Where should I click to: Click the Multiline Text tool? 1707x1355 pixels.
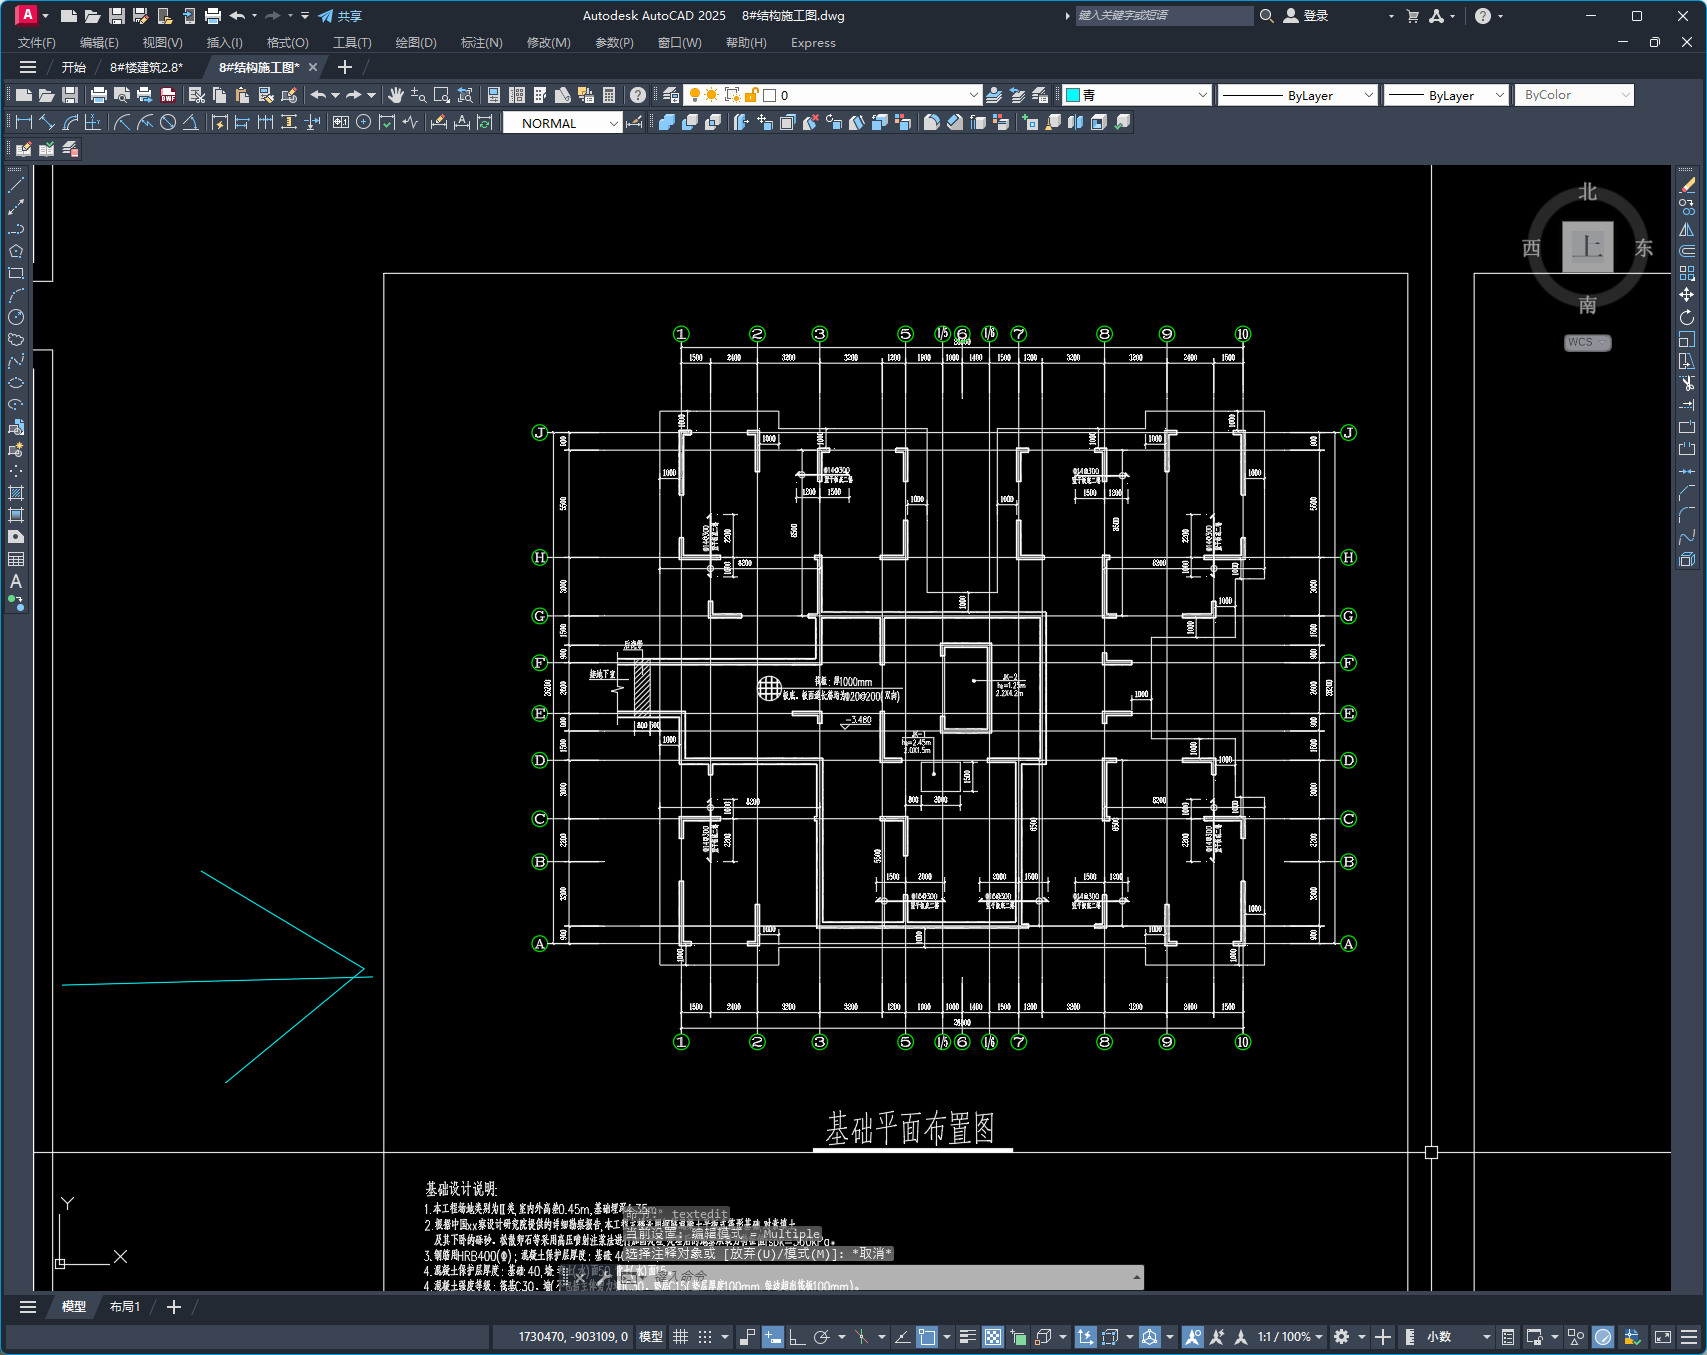pyautogui.click(x=16, y=581)
